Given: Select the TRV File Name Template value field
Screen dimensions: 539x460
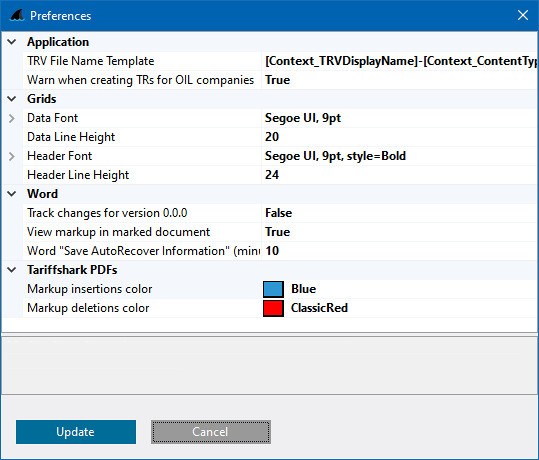Looking at the screenshot, I should 400,61.
